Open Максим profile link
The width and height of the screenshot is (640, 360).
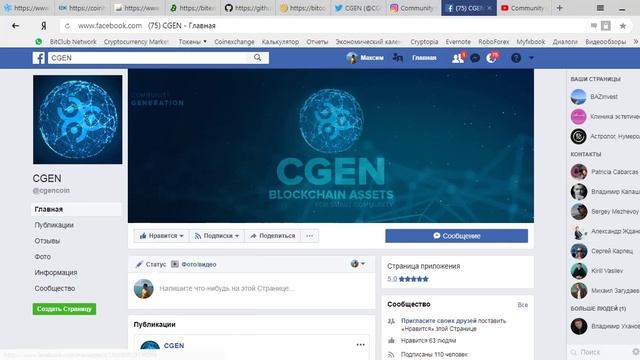pos(365,58)
